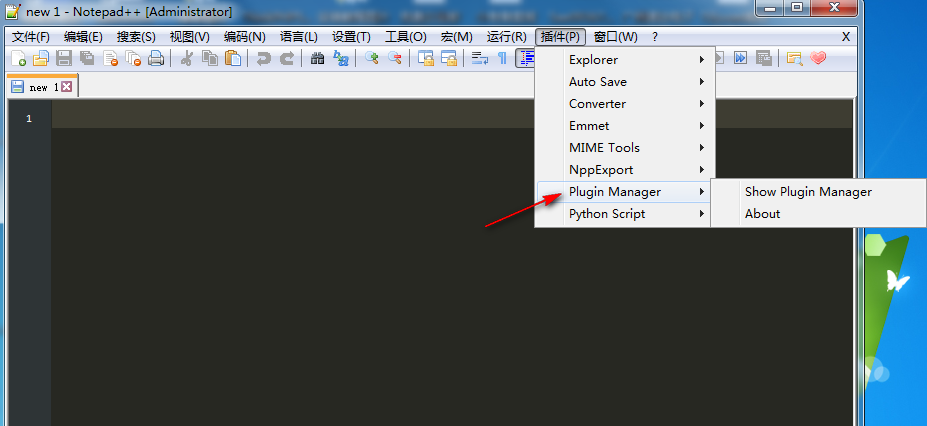
Task: Open the 语言(L) menu
Action: point(299,37)
